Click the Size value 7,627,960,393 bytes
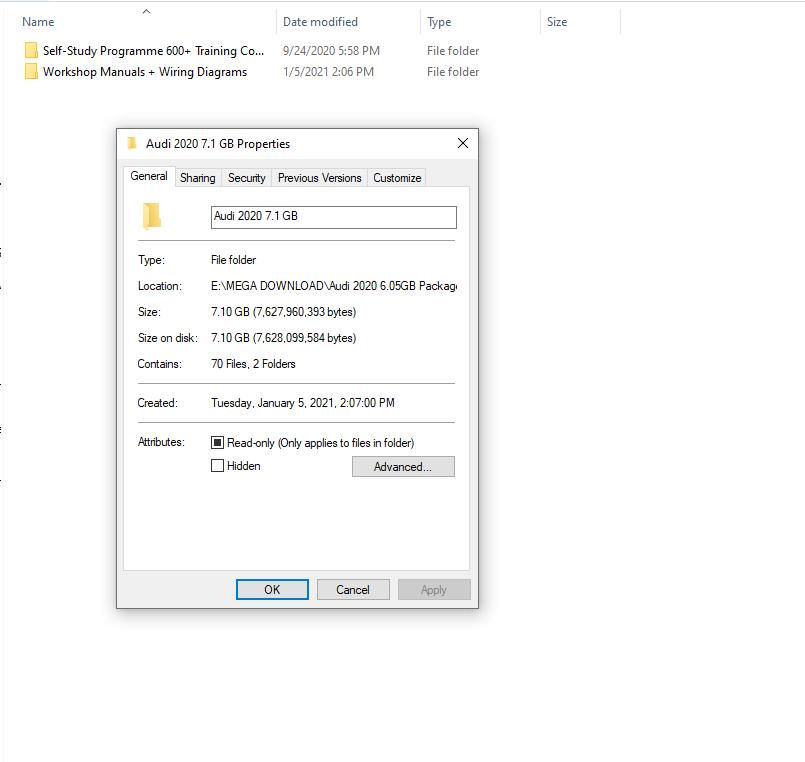This screenshot has width=805, height=762. (283, 312)
